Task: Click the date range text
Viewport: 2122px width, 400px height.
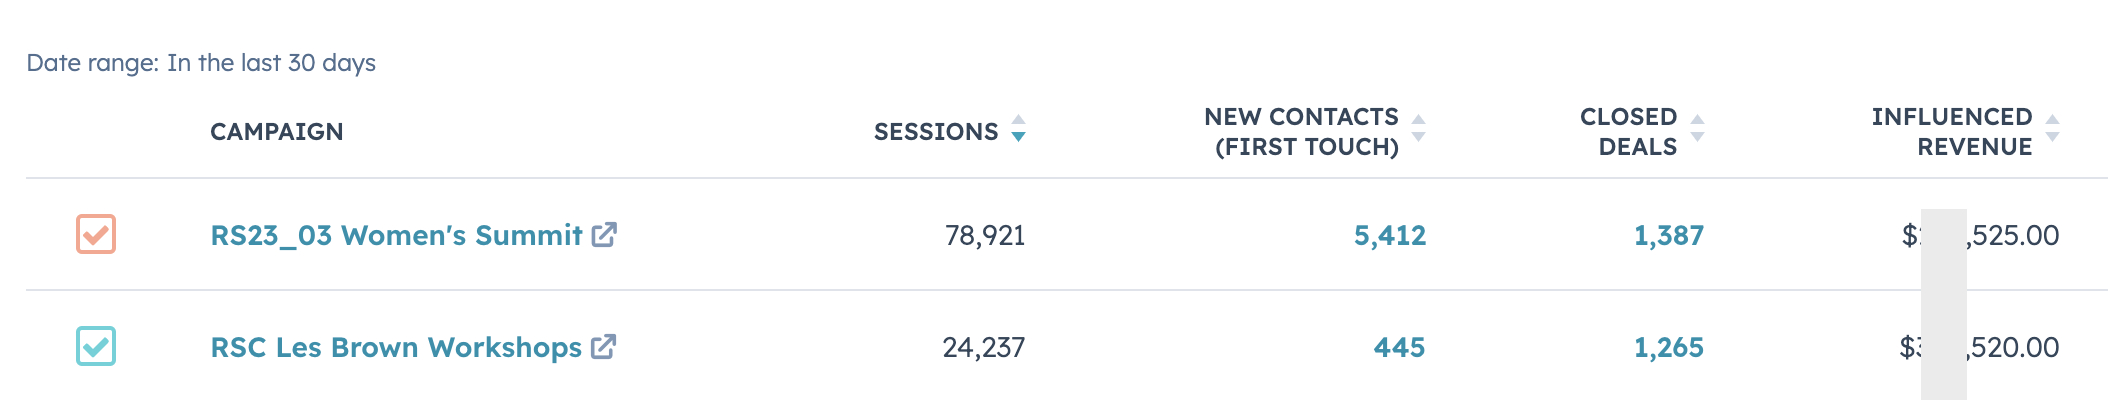Action: pyautogui.click(x=201, y=63)
